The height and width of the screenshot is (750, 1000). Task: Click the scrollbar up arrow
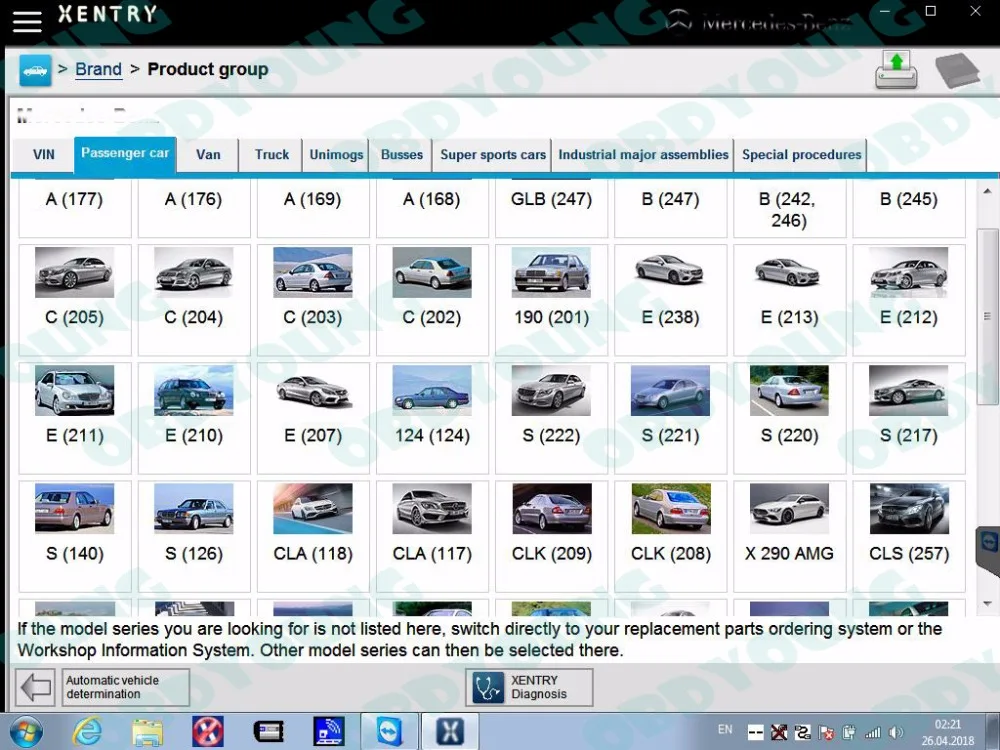[x=987, y=191]
